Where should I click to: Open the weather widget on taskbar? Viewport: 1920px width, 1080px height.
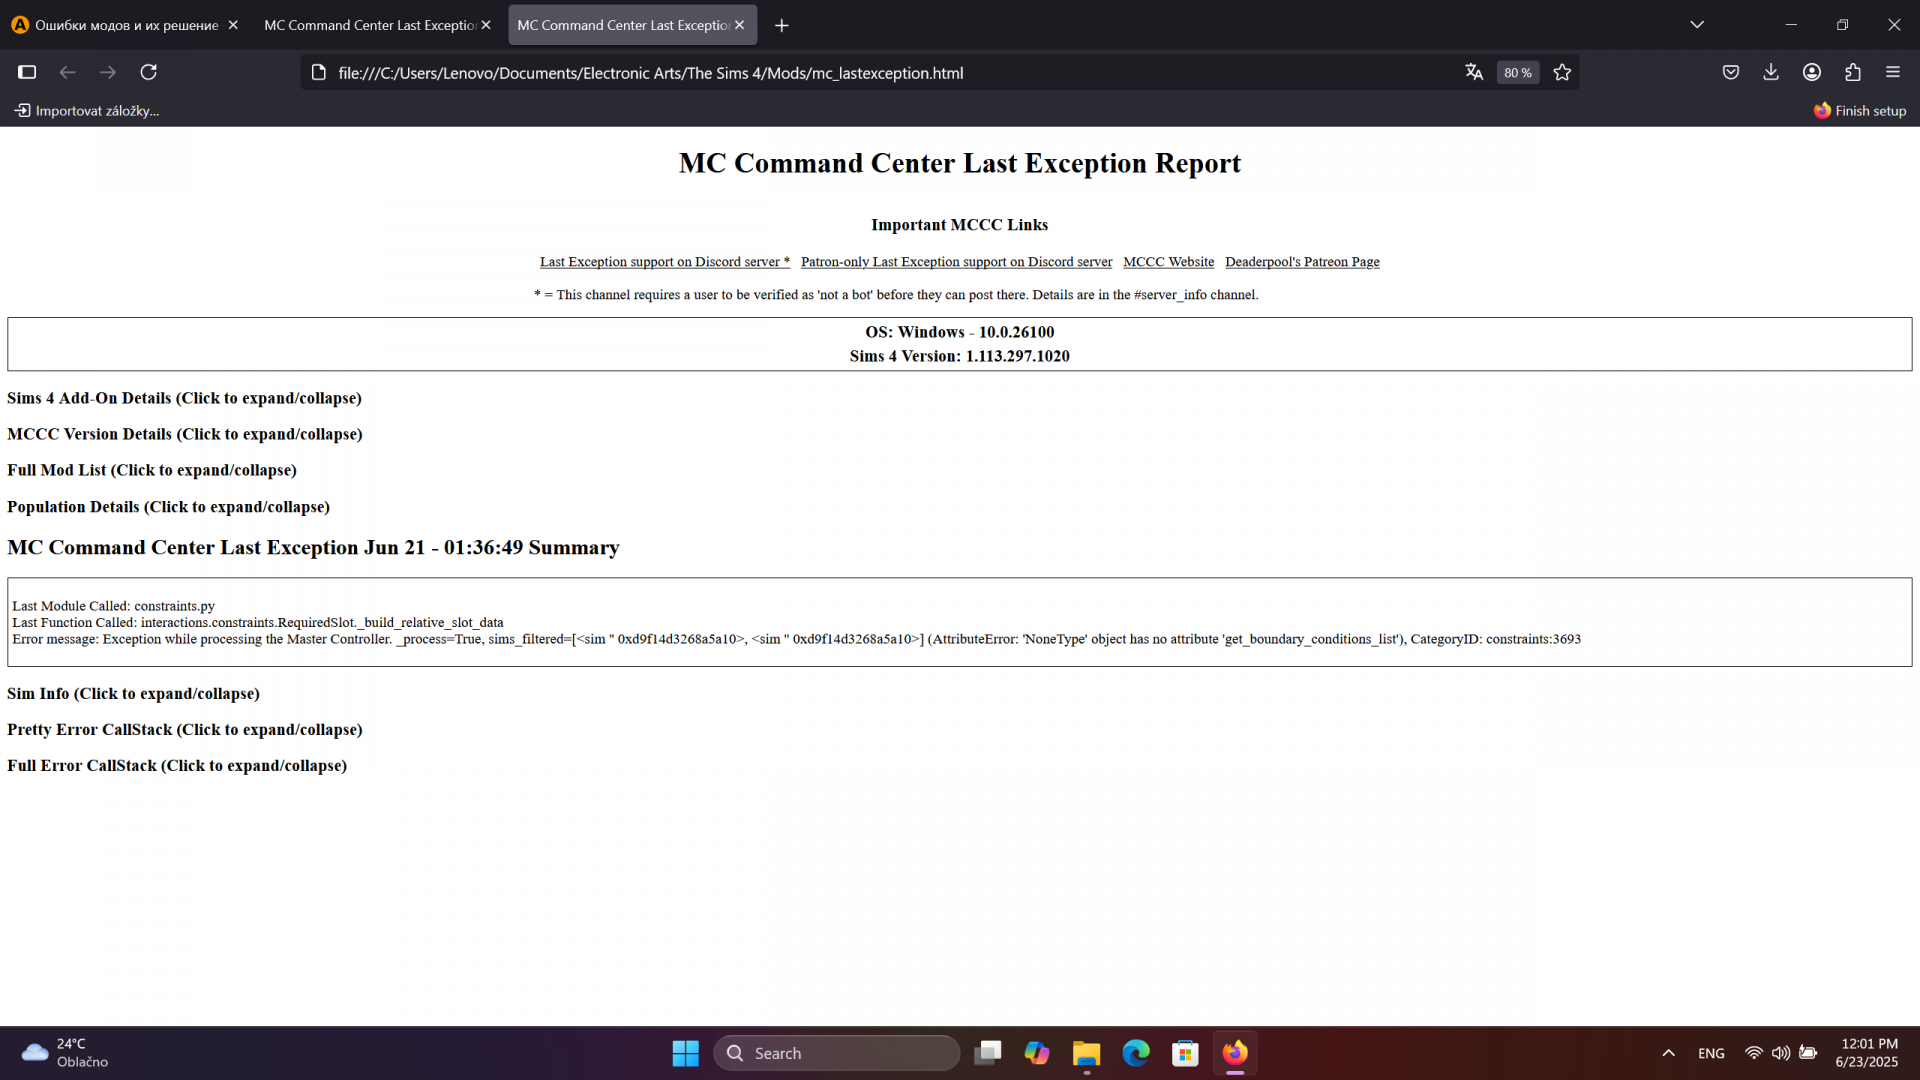click(65, 1053)
